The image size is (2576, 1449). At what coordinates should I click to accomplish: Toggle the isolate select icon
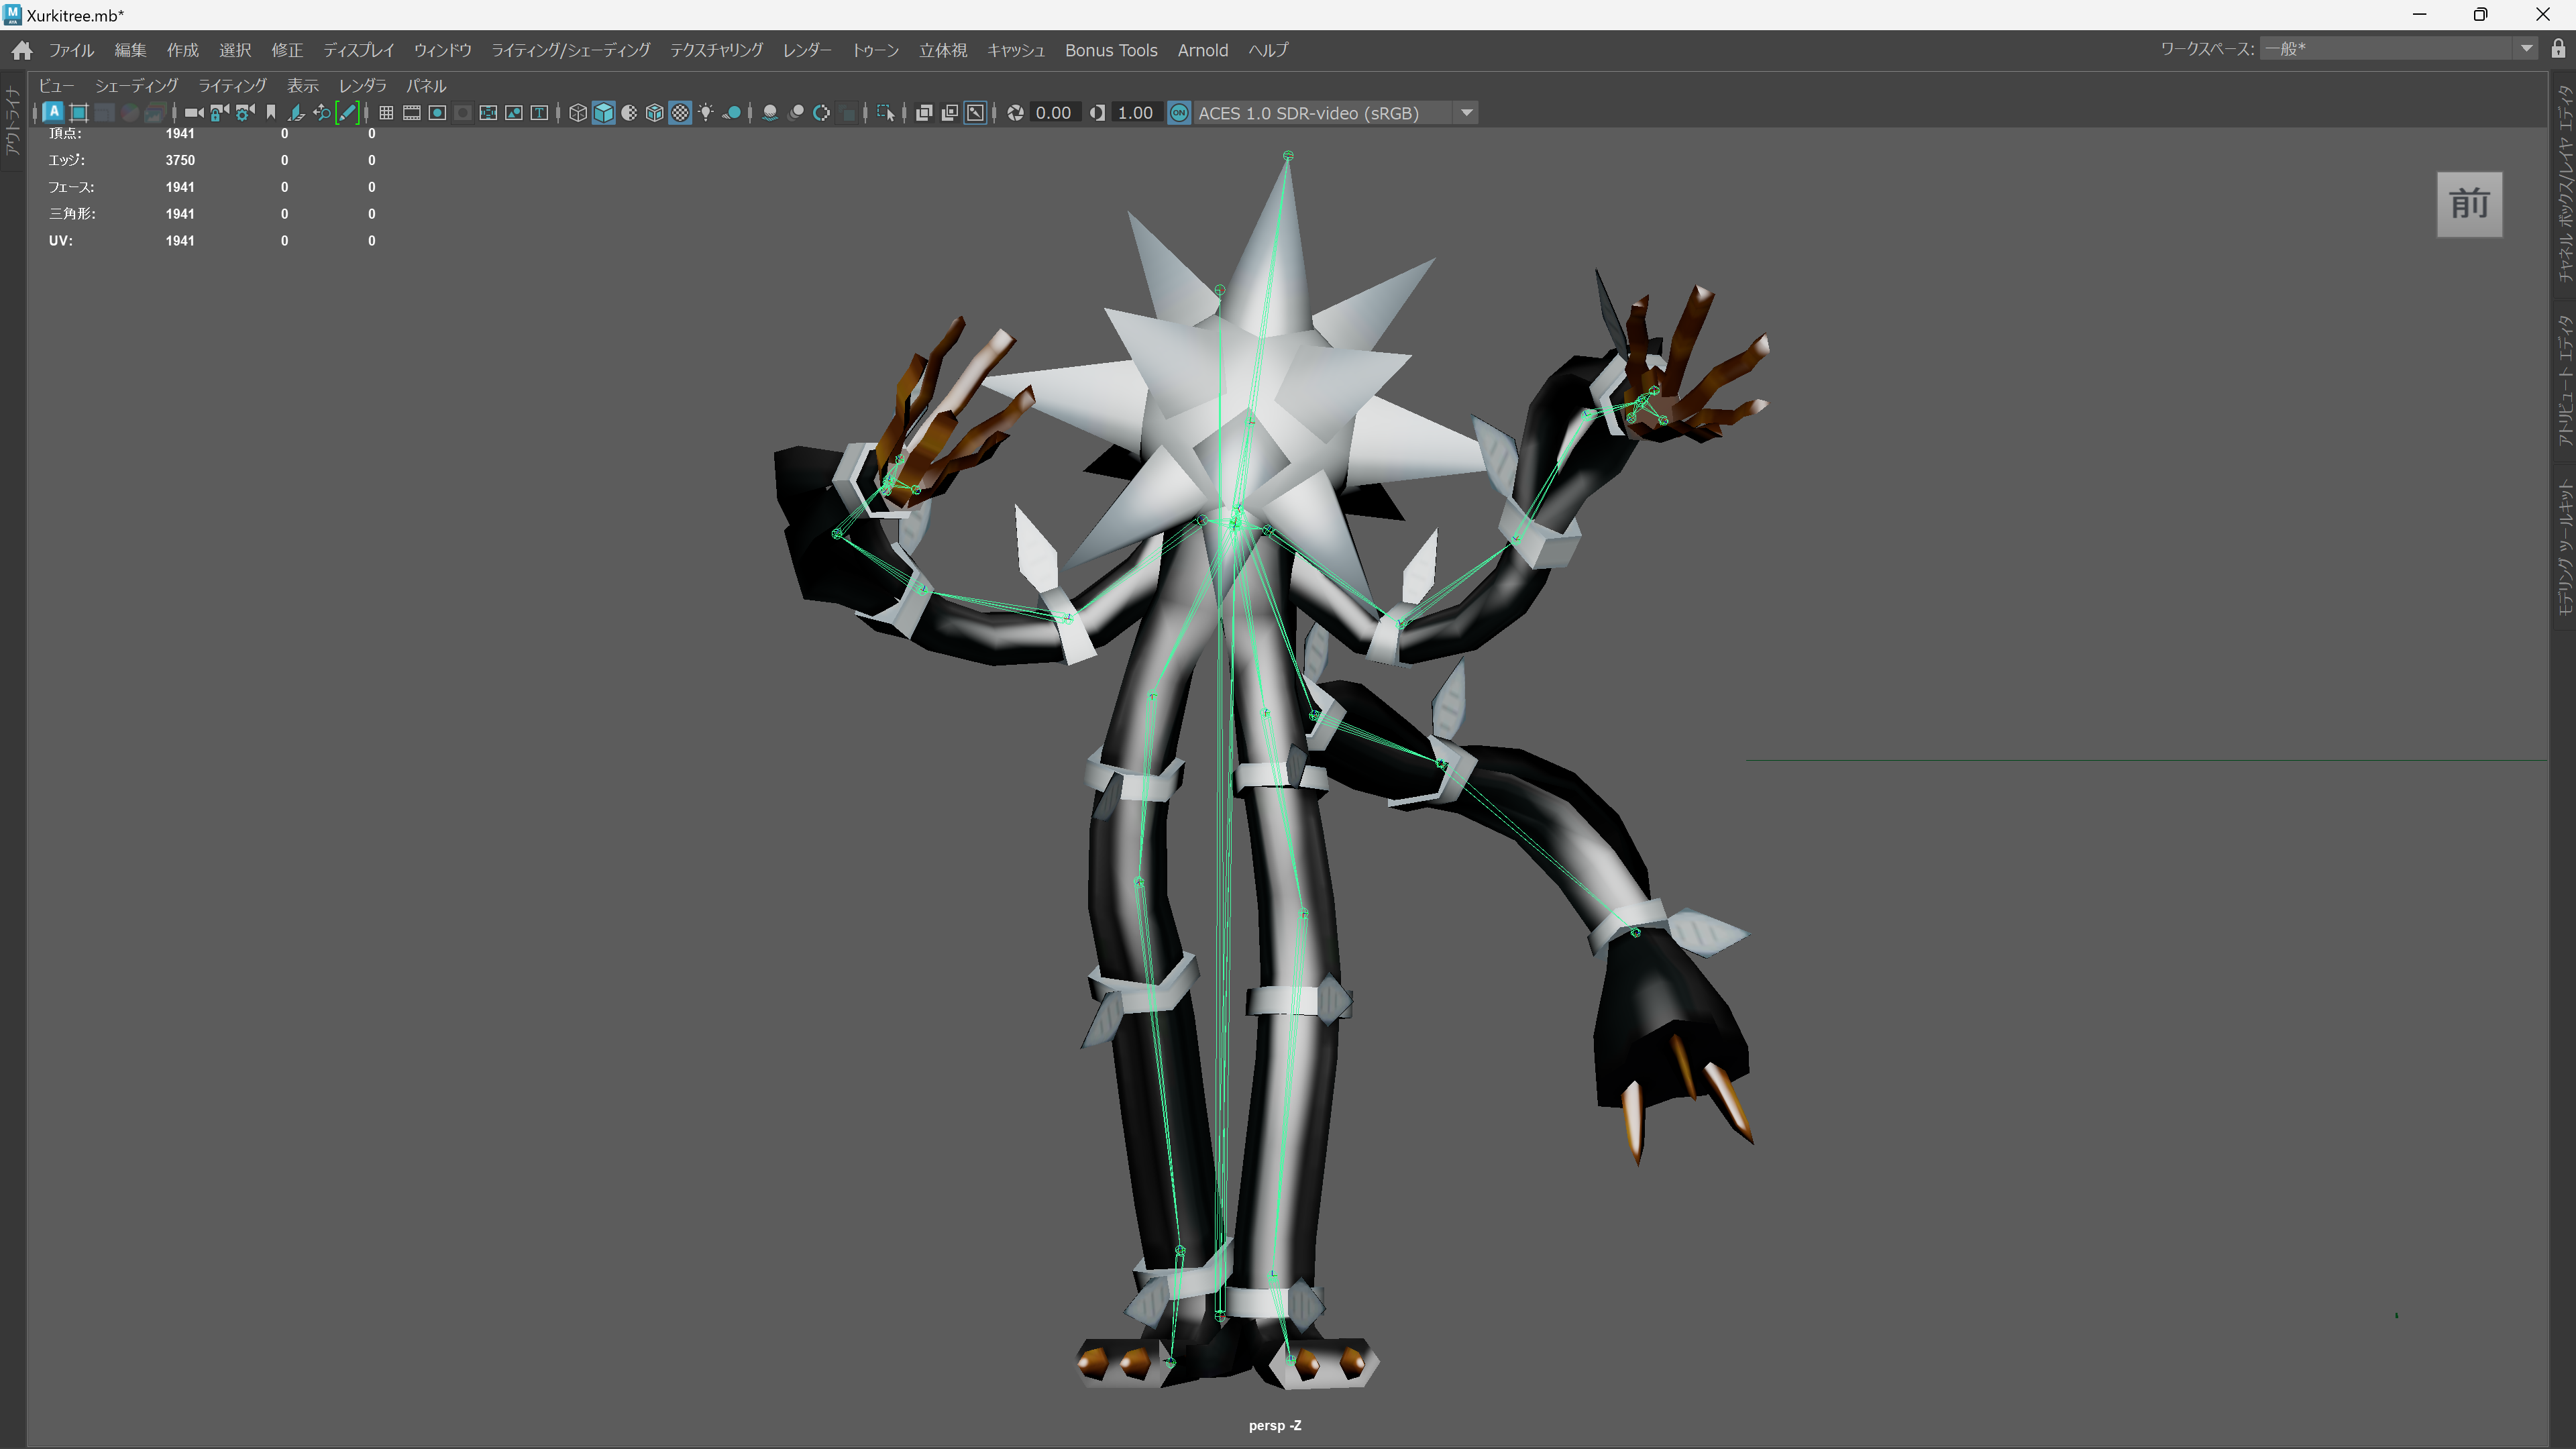tap(886, 113)
